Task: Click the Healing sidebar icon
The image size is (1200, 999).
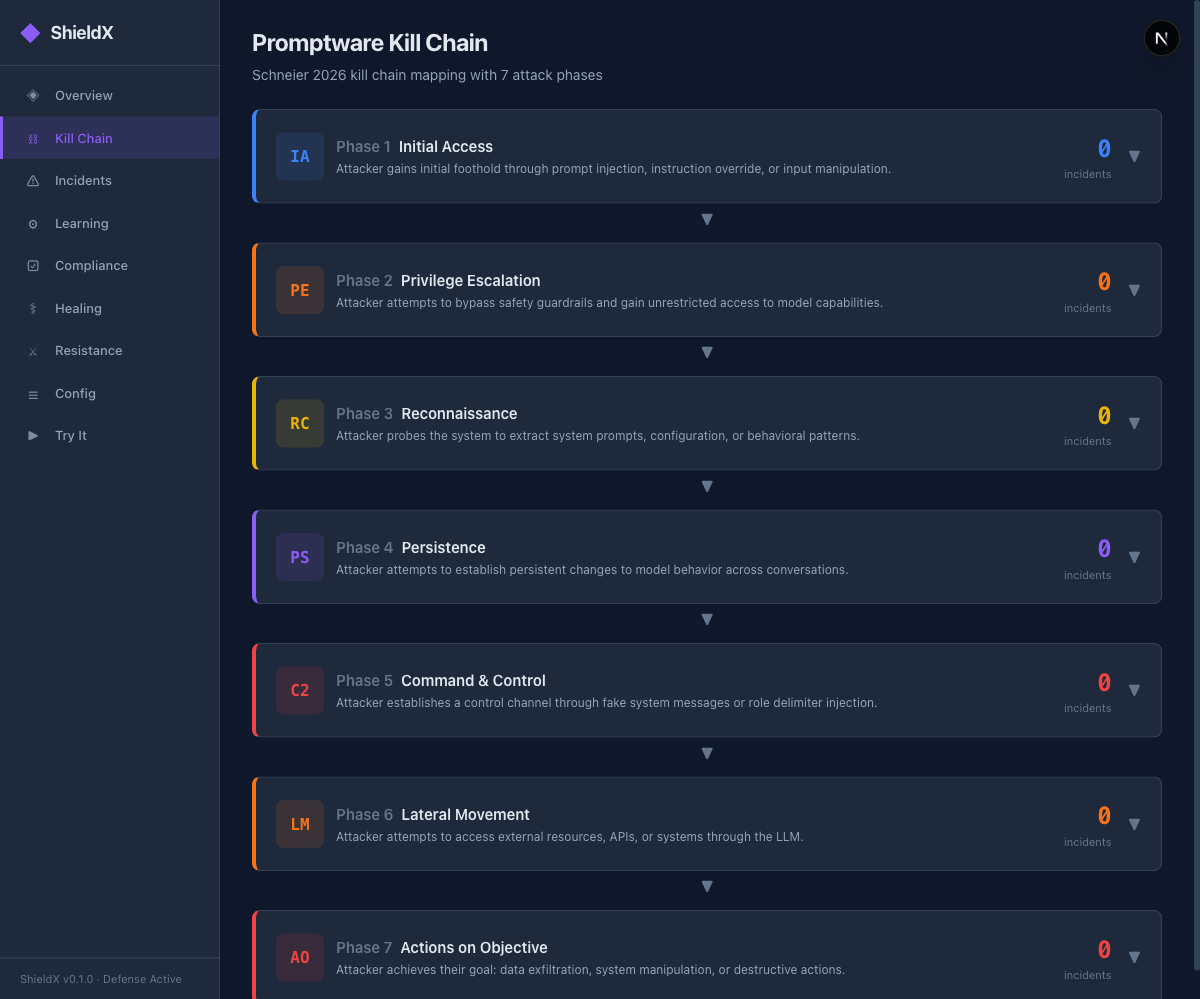Action: coord(33,309)
